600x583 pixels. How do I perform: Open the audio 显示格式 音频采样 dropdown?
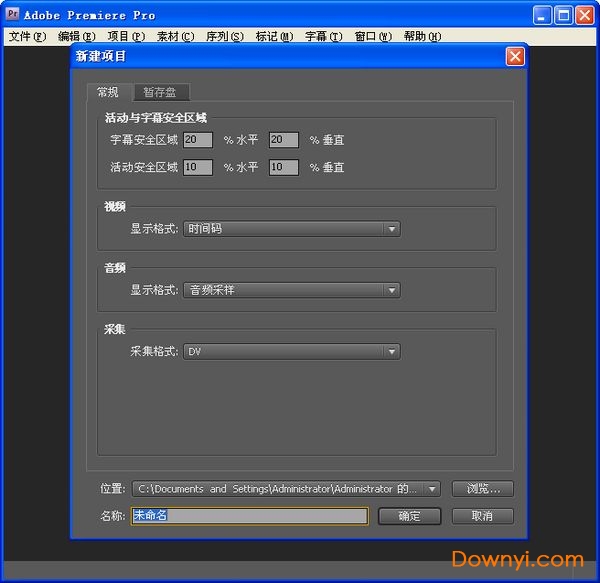(x=292, y=290)
